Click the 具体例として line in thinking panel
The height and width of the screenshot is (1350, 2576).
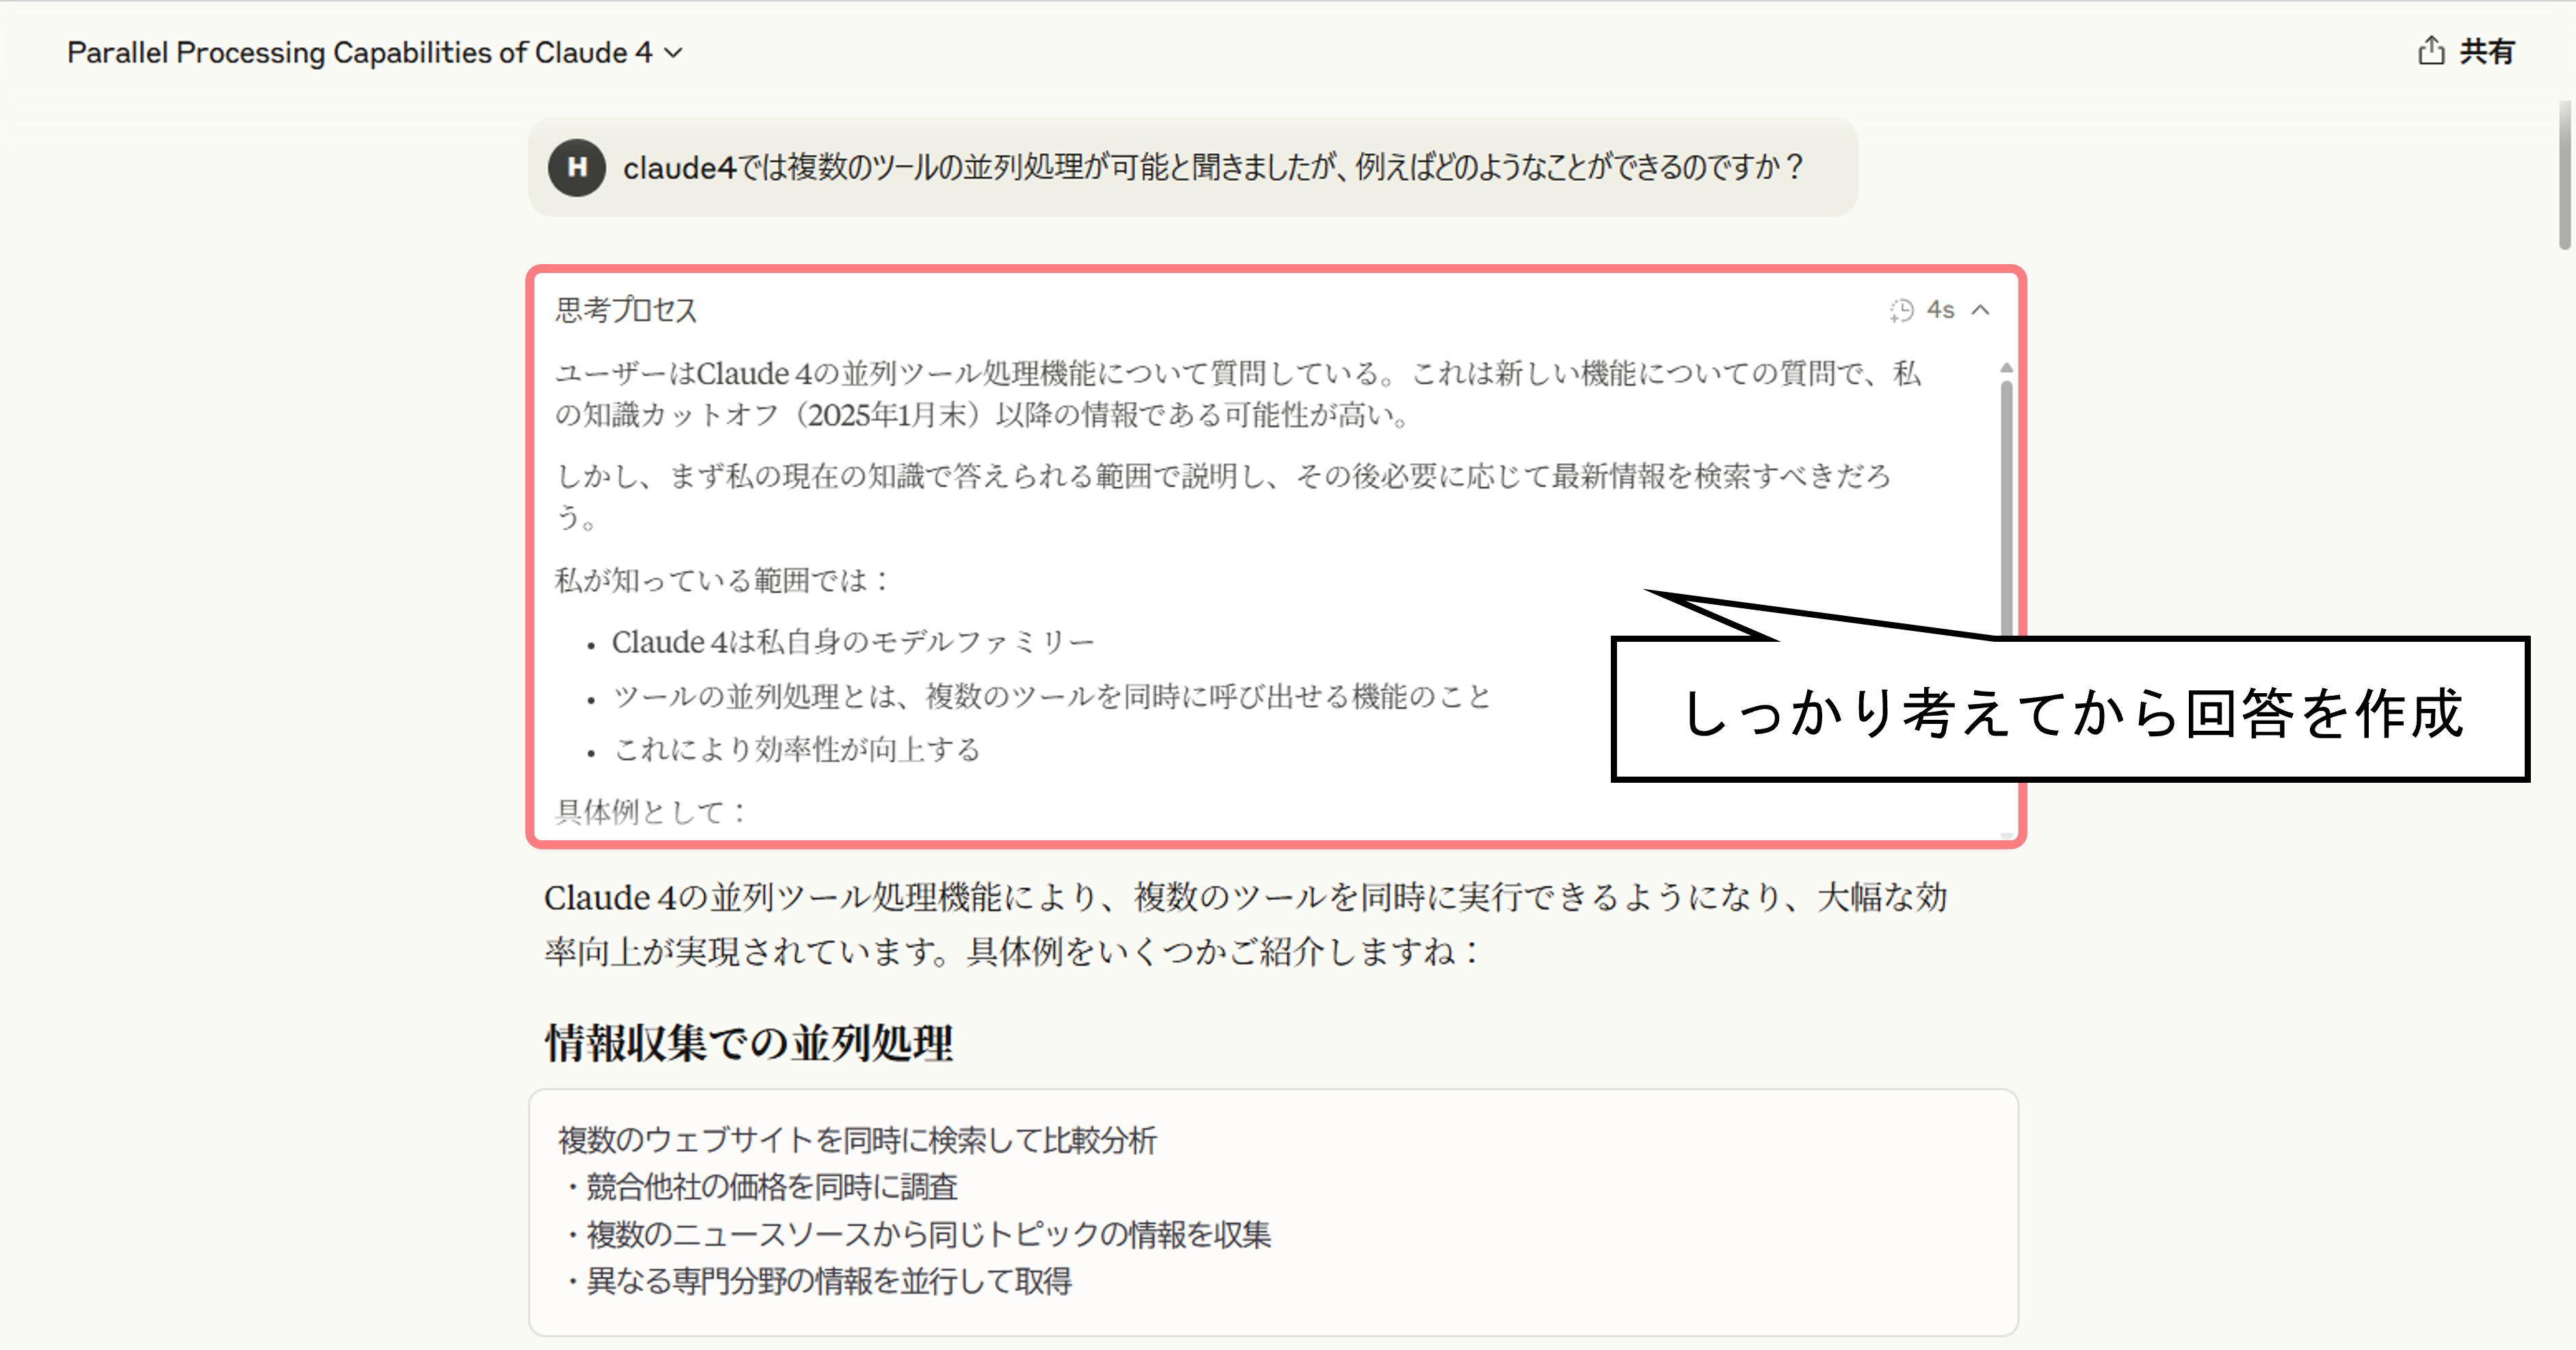point(650,811)
